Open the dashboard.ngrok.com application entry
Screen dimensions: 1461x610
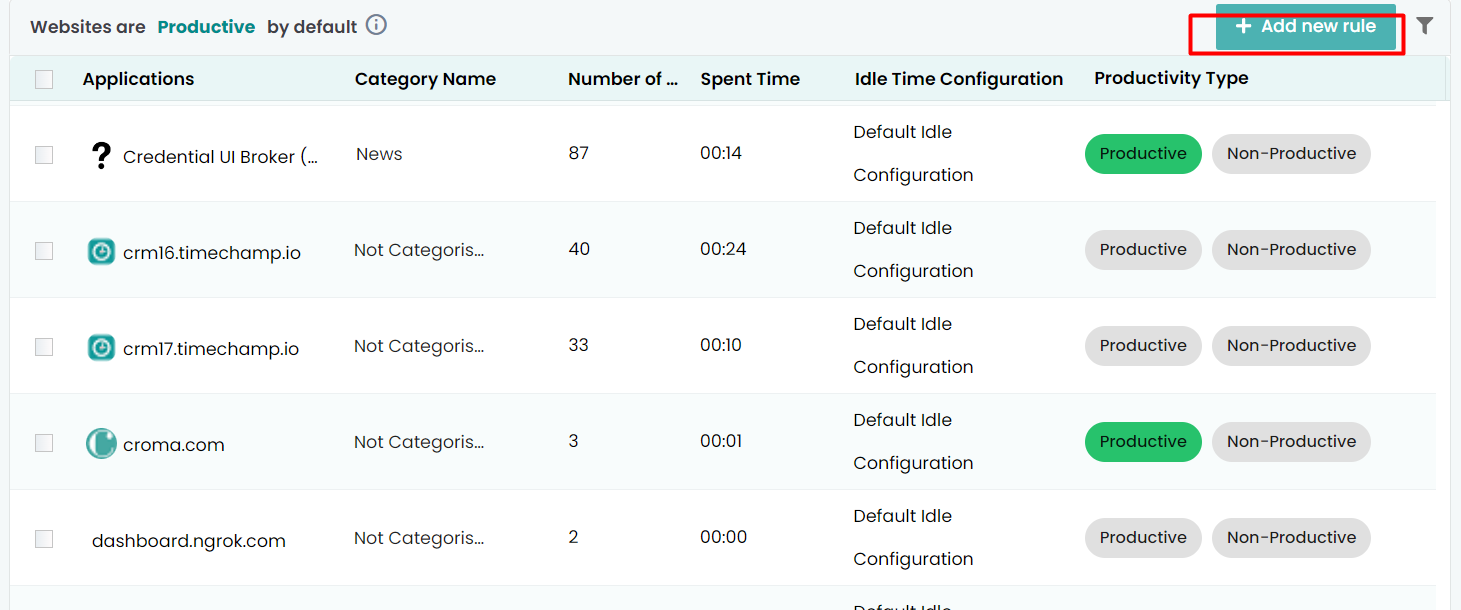coord(189,541)
